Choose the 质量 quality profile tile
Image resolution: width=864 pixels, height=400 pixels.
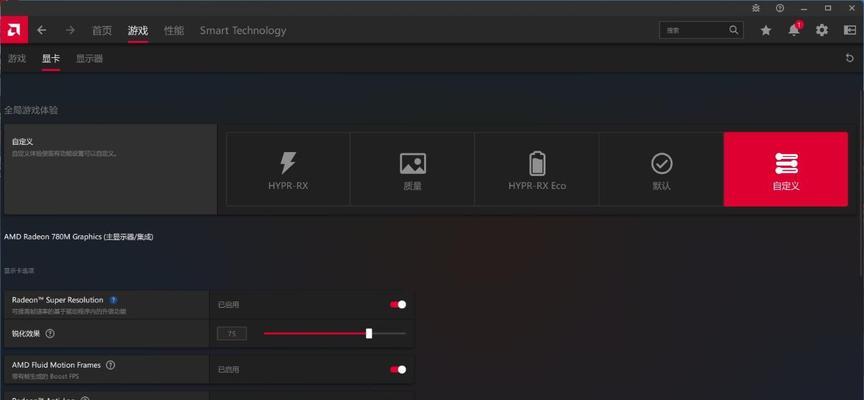pos(412,169)
